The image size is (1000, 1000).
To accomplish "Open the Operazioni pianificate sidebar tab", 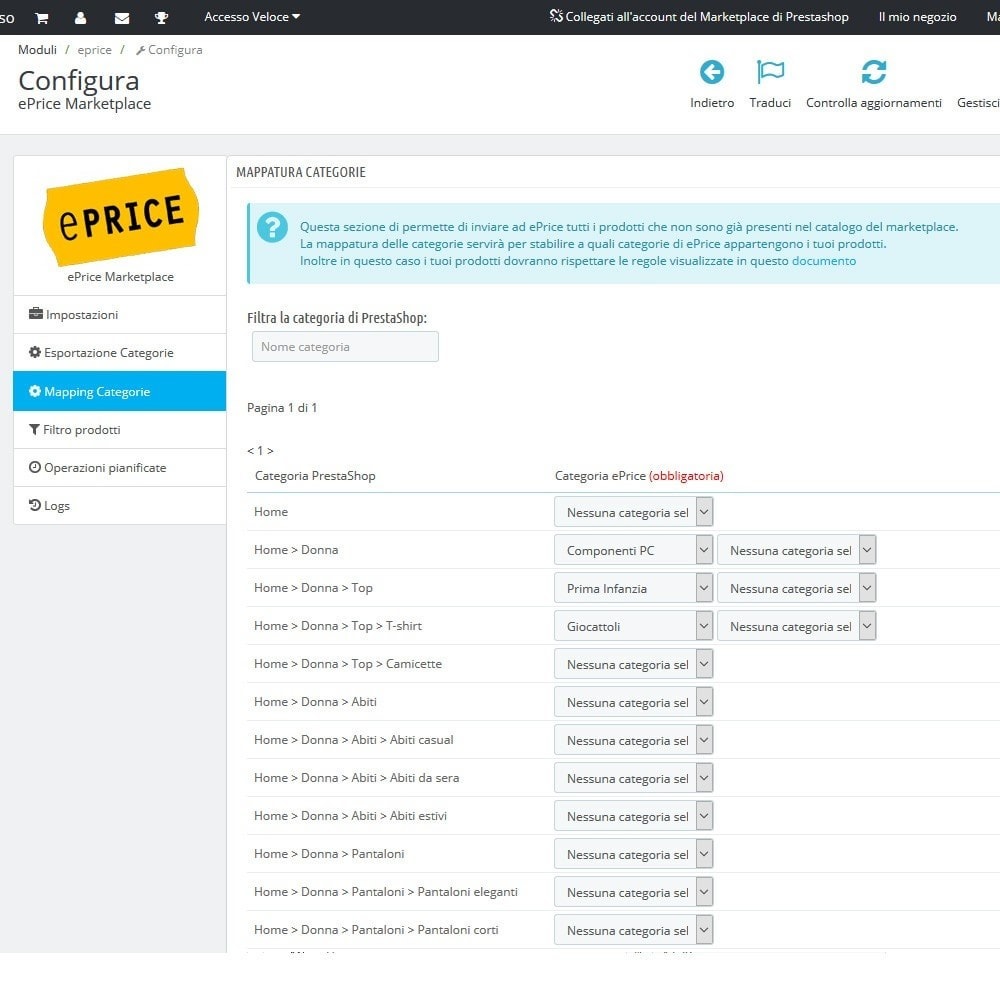I will click(x=120, y=467).
